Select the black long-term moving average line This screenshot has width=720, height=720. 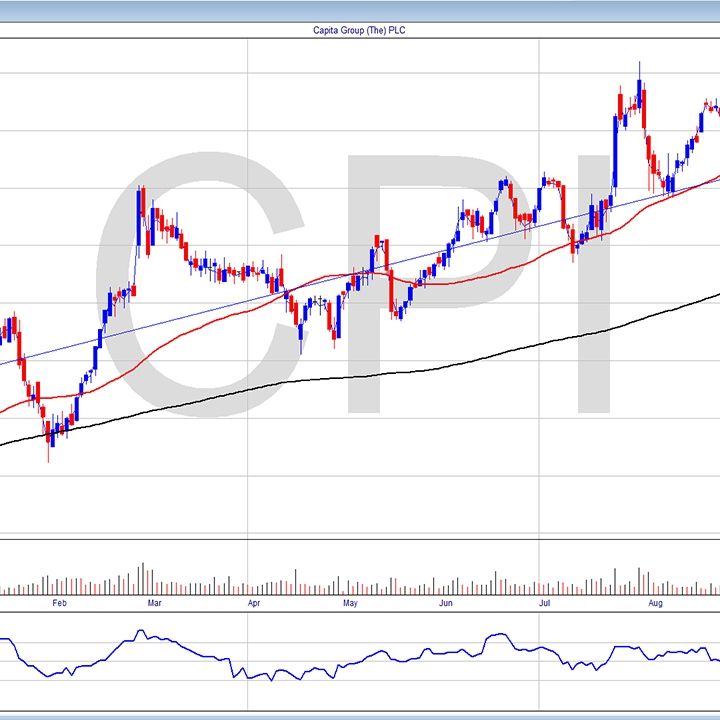tap(400, 371)
